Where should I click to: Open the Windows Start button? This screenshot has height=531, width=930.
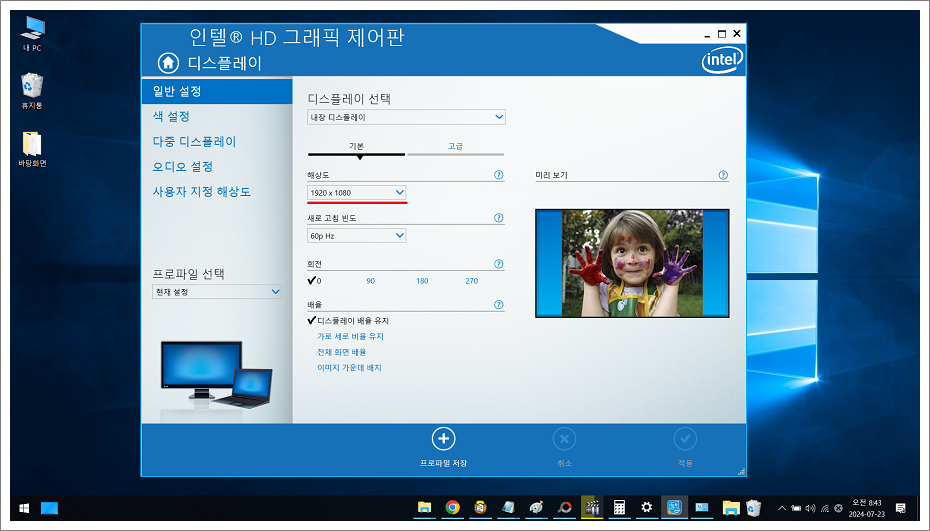click(x=24, y=508)
